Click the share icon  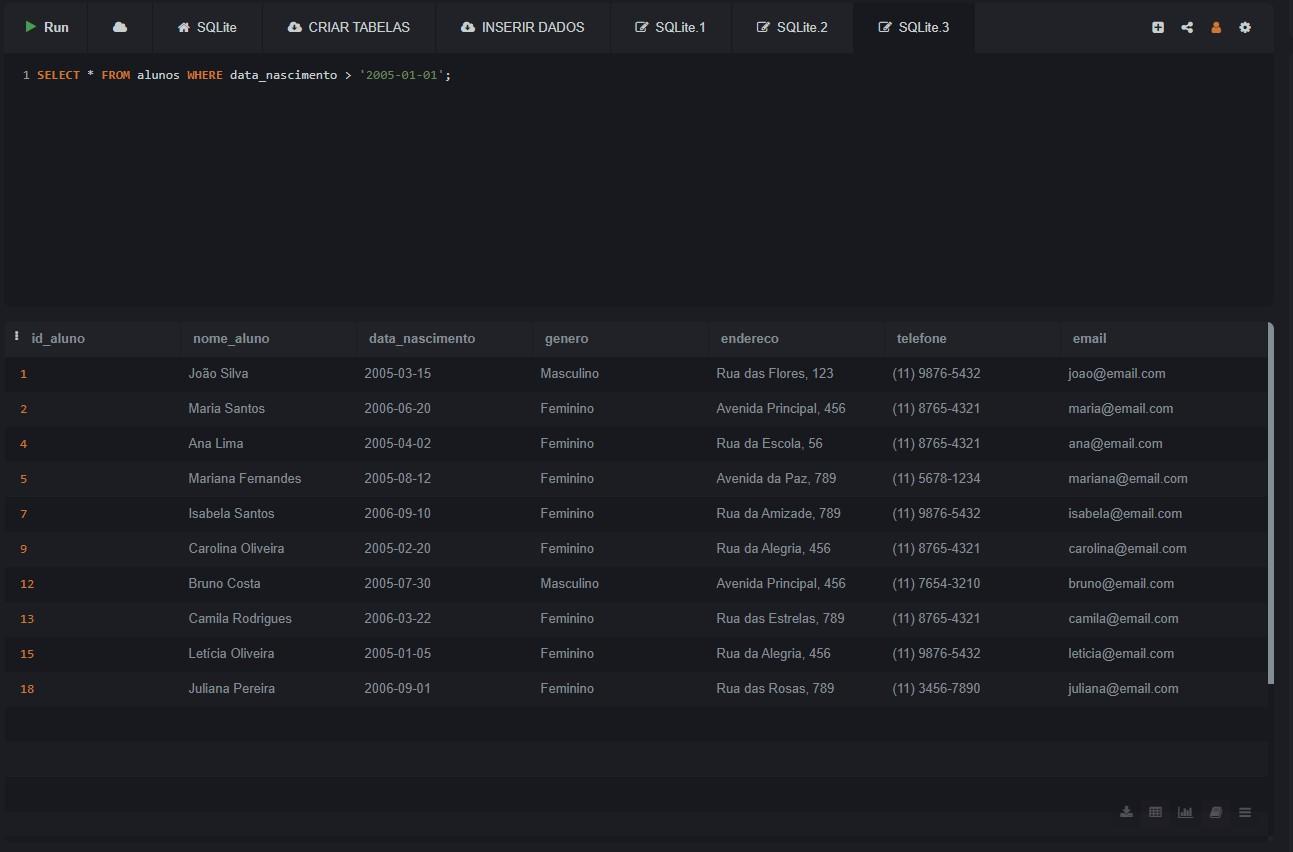pyautogui.click(x=1187, y=27)
